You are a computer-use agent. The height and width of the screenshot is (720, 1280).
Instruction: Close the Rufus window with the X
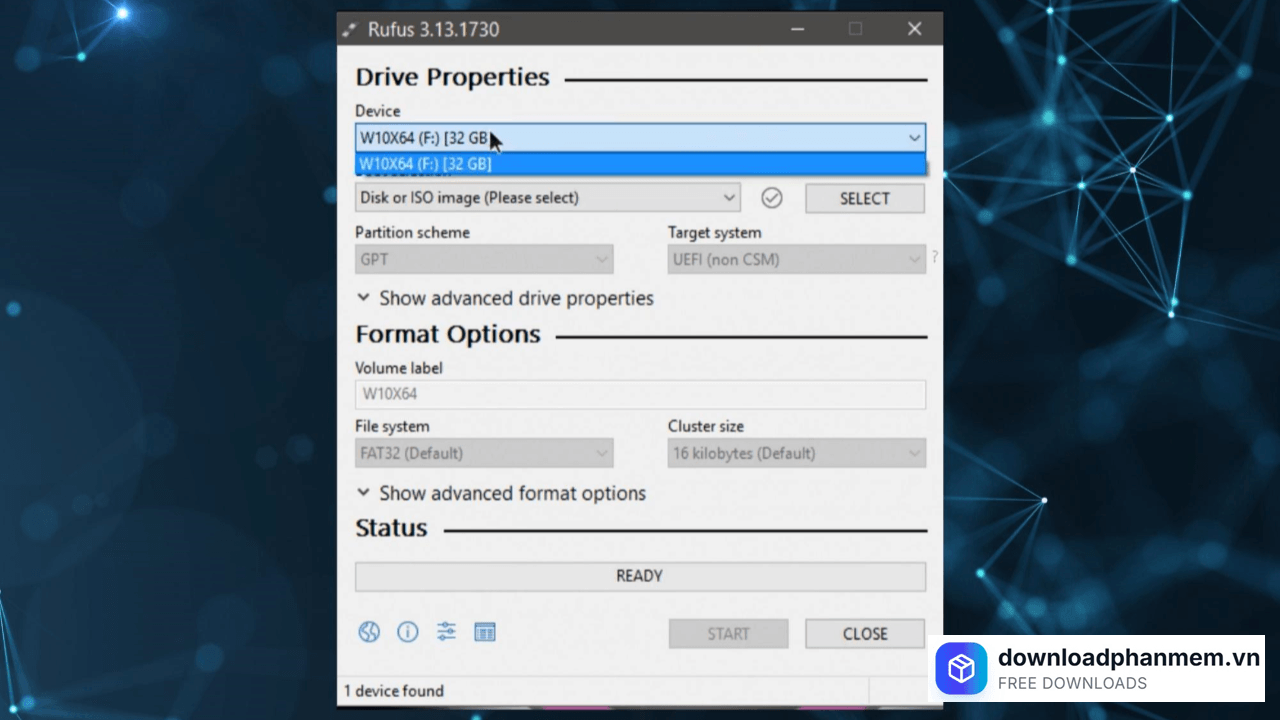click(914, 29)
